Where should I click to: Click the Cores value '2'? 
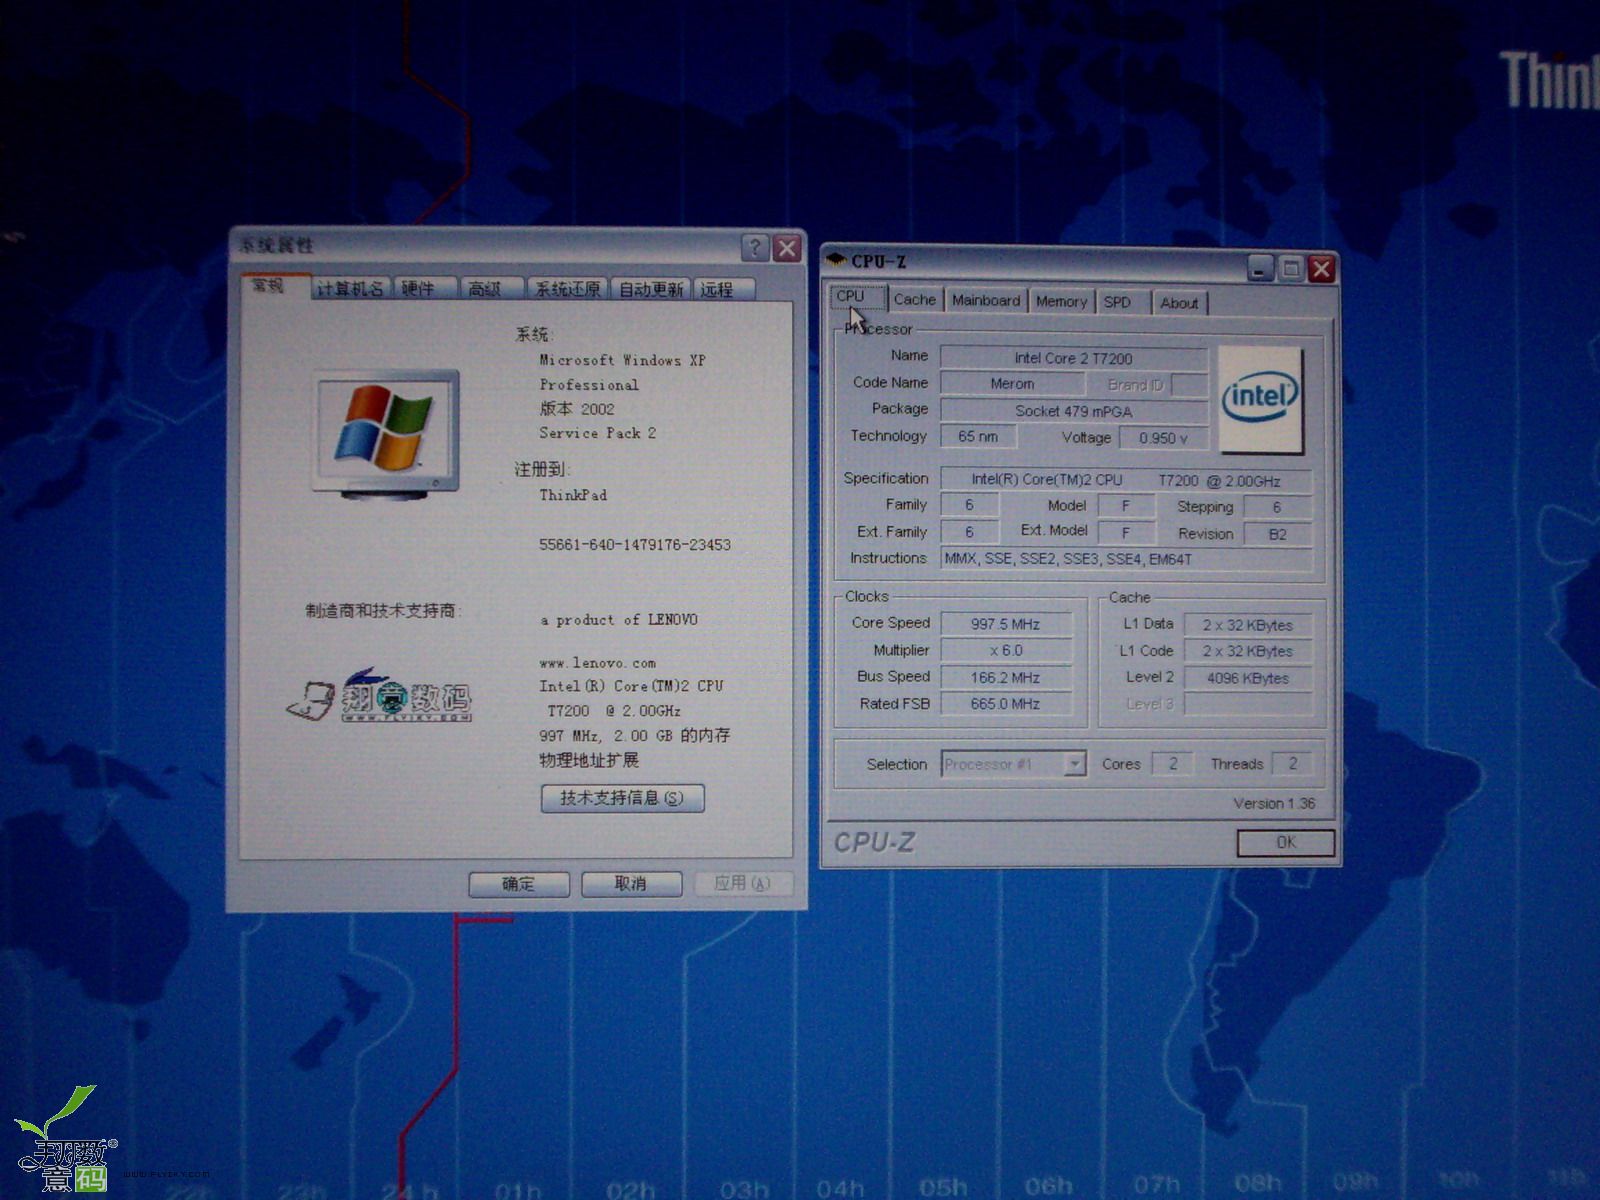point(1173,764)
